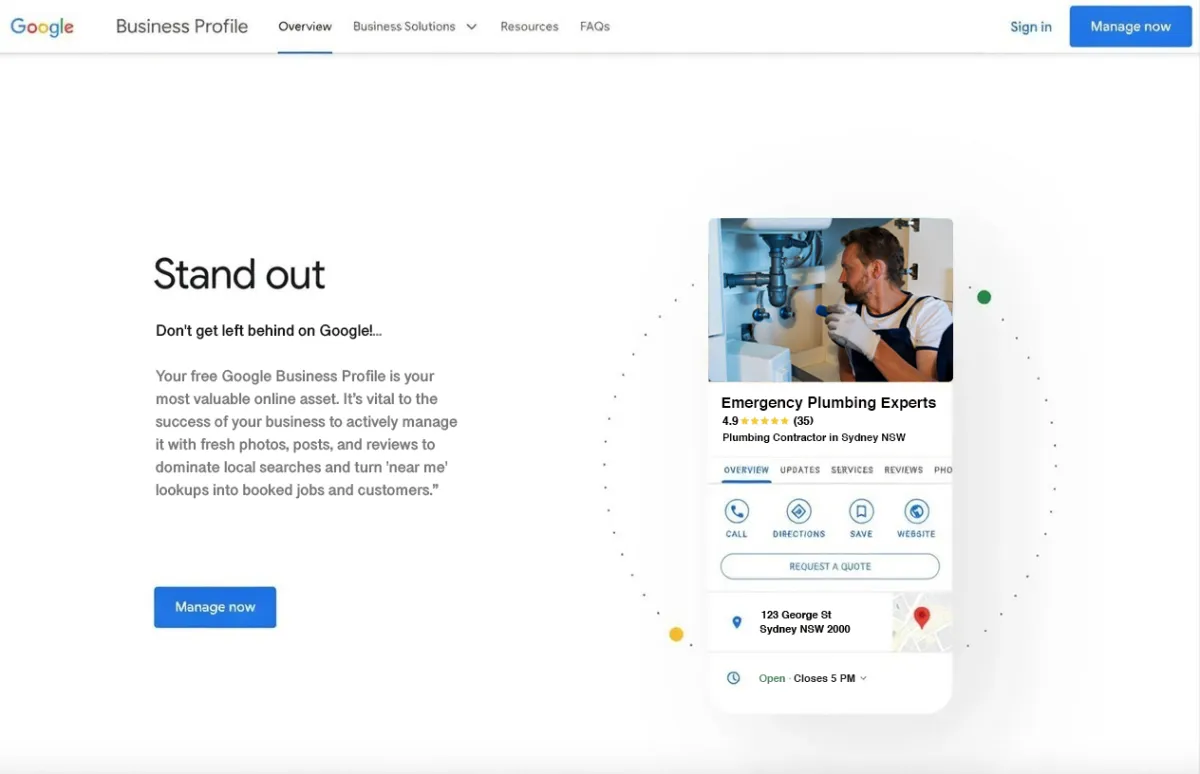Open the Overview nav item
Image resolution: width=1200 pixels, height=774 pixels.
coord(305,27)
